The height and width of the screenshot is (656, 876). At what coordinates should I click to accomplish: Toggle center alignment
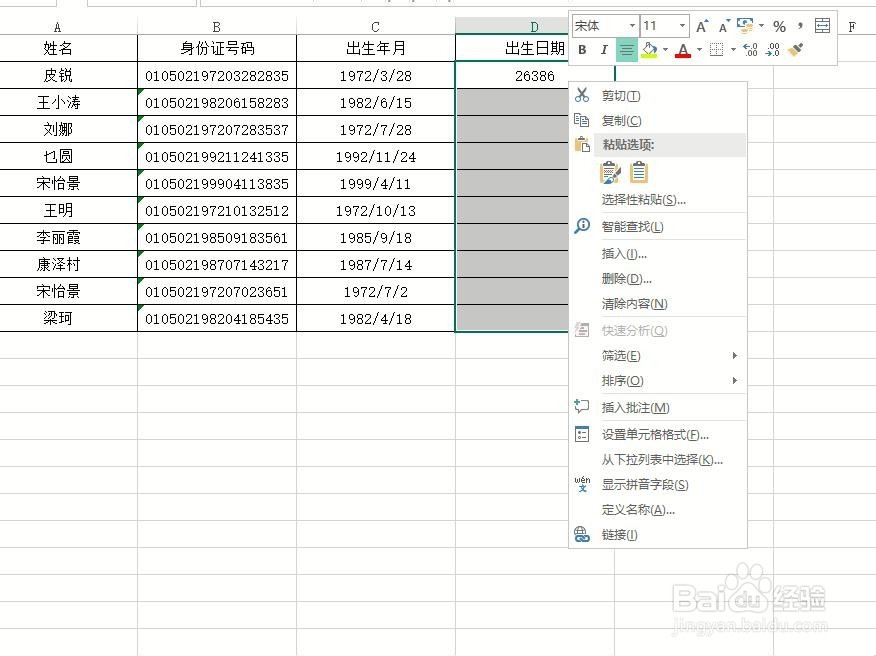coord(627,49)
